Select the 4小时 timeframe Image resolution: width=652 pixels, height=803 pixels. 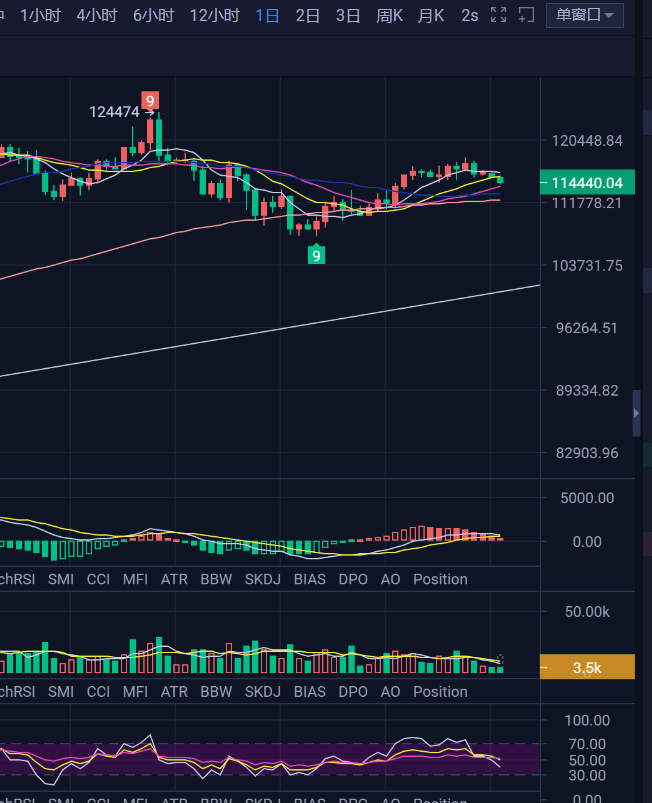click(96, 15)
